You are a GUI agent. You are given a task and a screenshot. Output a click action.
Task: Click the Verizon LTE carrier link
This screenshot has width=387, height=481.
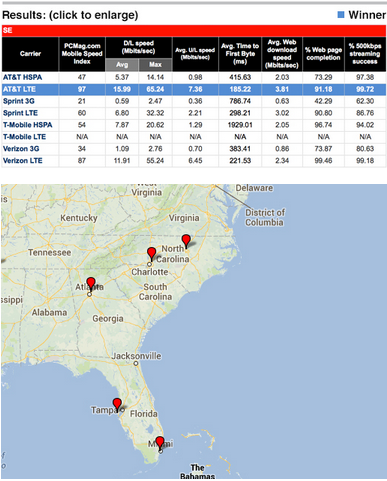[x=23, y=161]
